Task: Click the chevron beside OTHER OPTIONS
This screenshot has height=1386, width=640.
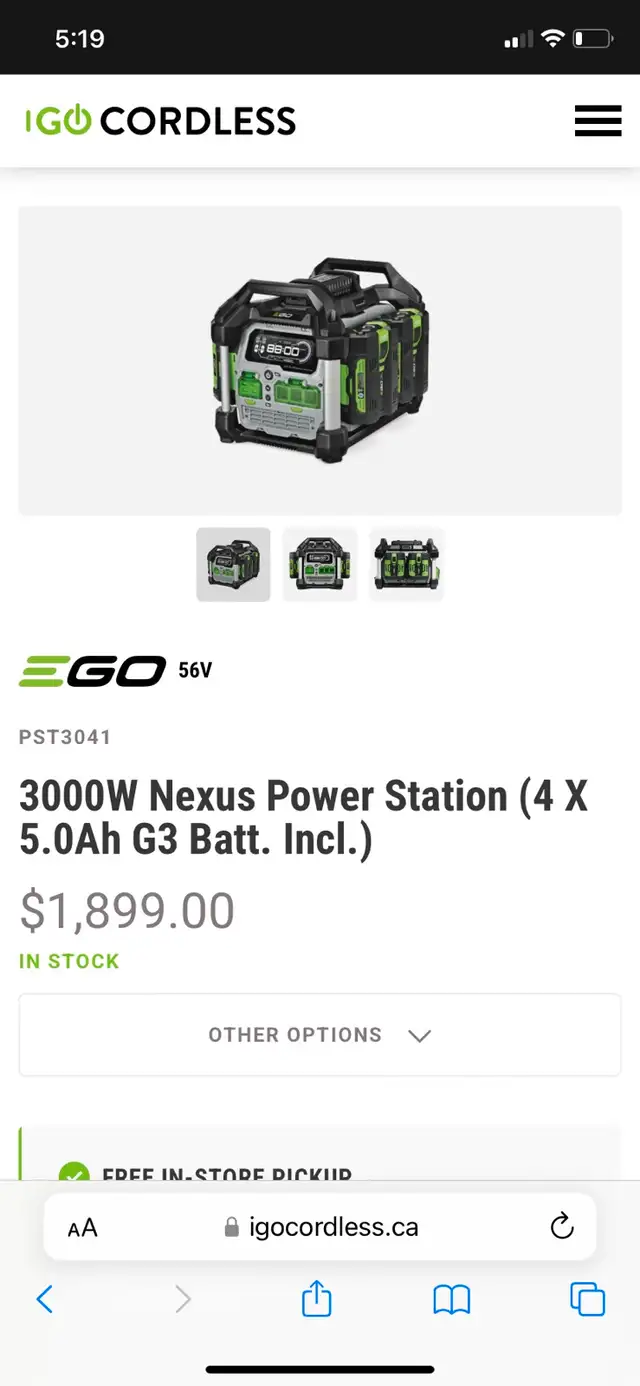Action: point(420,1036)
